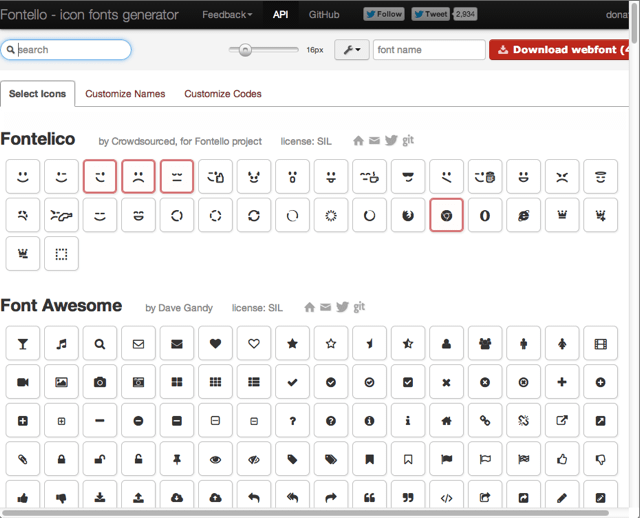Select the code brackets icon
640x518 pixels.
[446, 497]
